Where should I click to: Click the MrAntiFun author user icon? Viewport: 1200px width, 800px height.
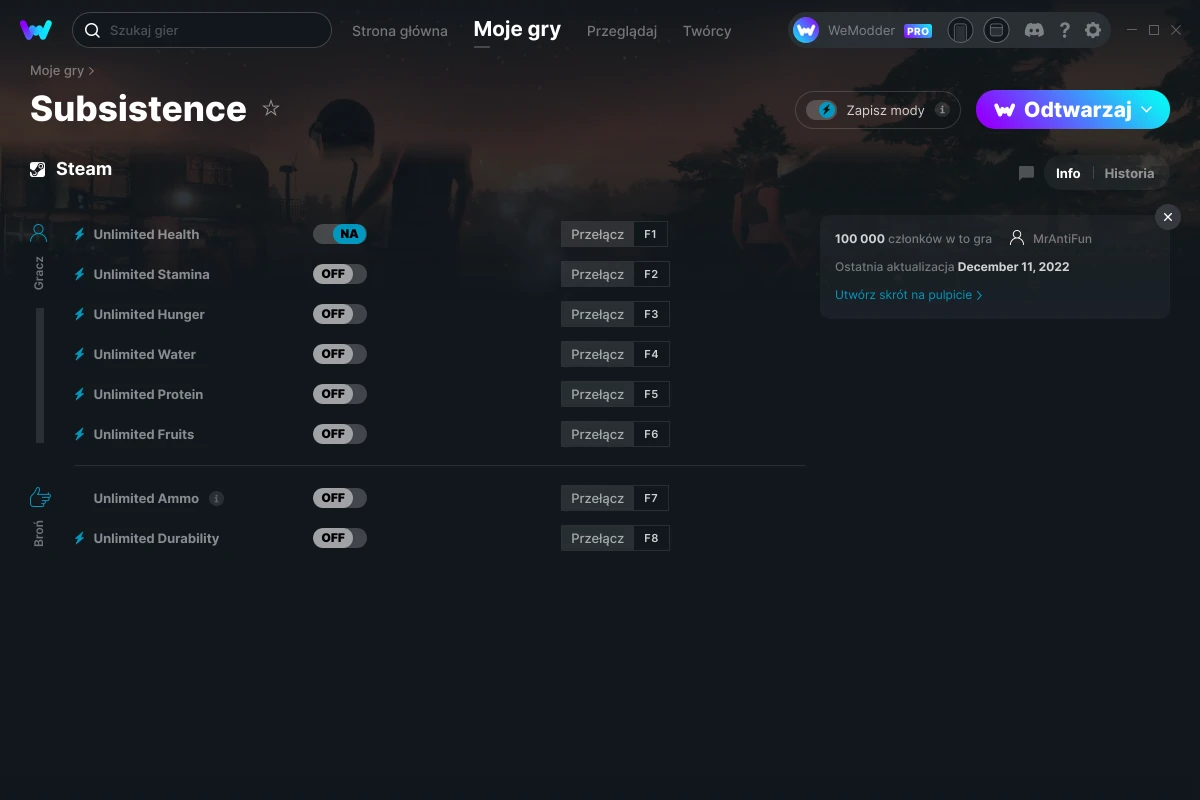pyautogui.click(x=1017, y=239)
